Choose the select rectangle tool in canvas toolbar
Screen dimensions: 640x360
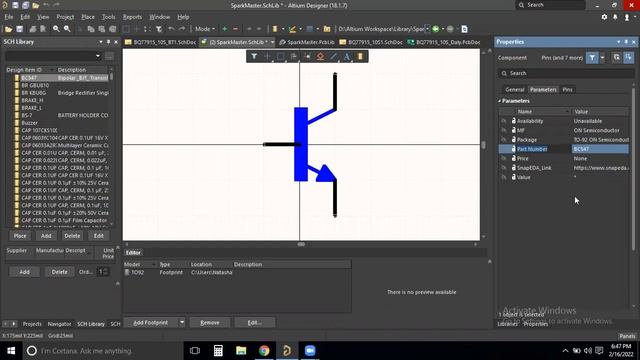pos(281,56)
